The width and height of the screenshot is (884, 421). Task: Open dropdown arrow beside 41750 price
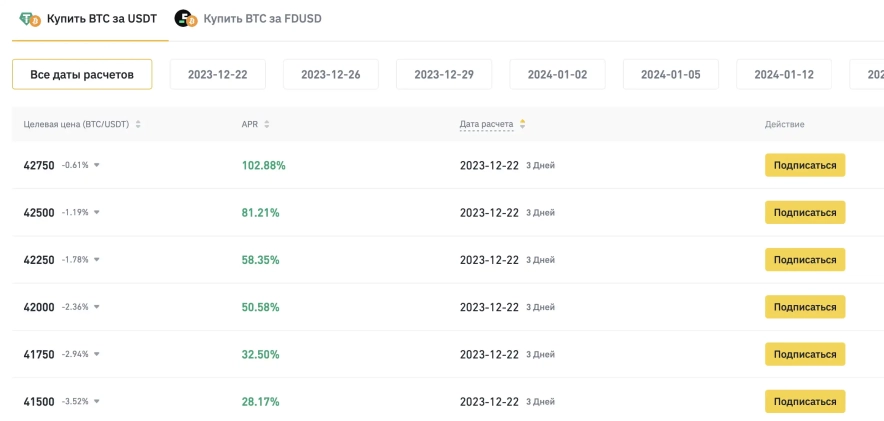coord(97,354)
